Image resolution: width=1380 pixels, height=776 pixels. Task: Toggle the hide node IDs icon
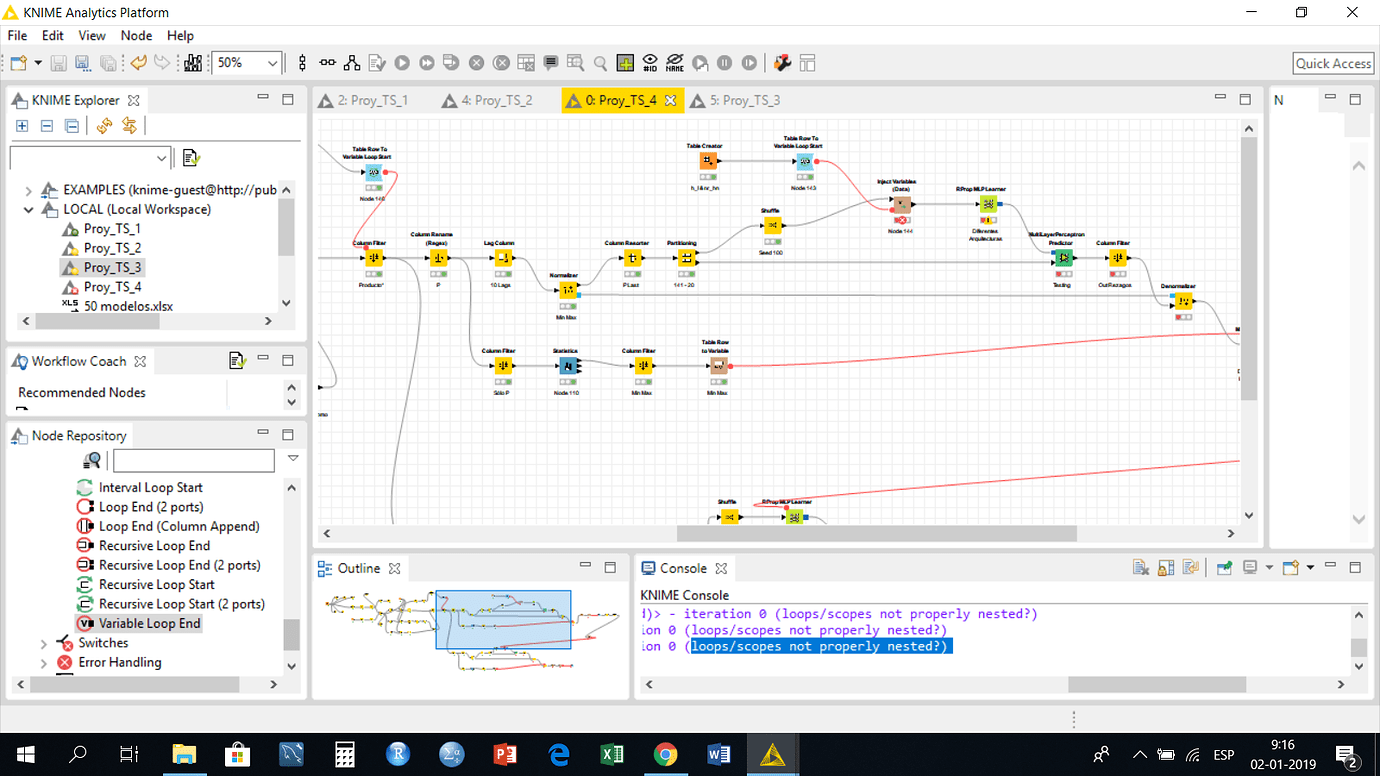coord(650,63)
